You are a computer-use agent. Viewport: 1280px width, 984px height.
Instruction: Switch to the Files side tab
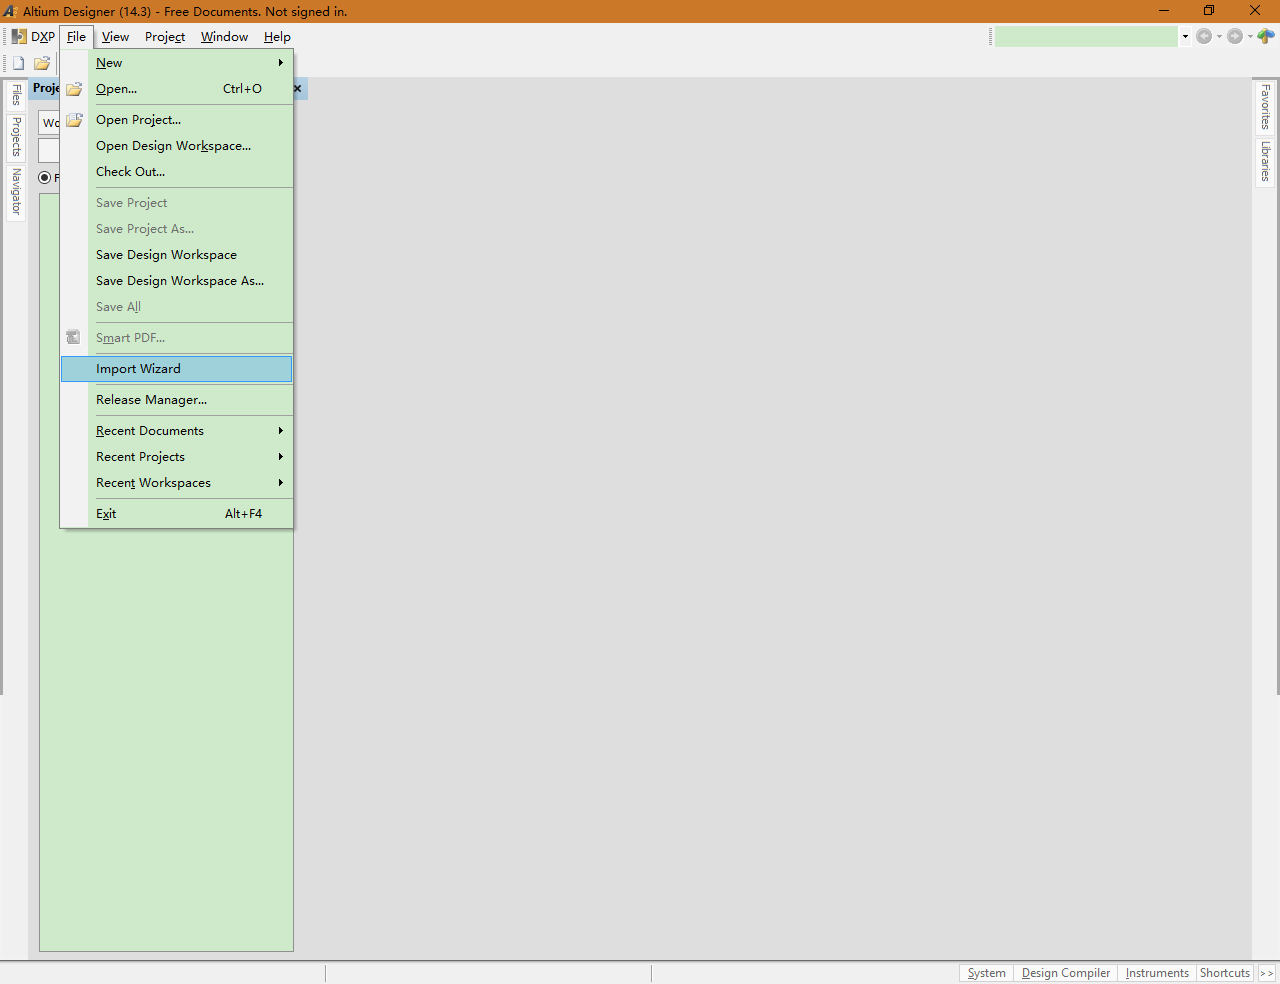[16, 96]
